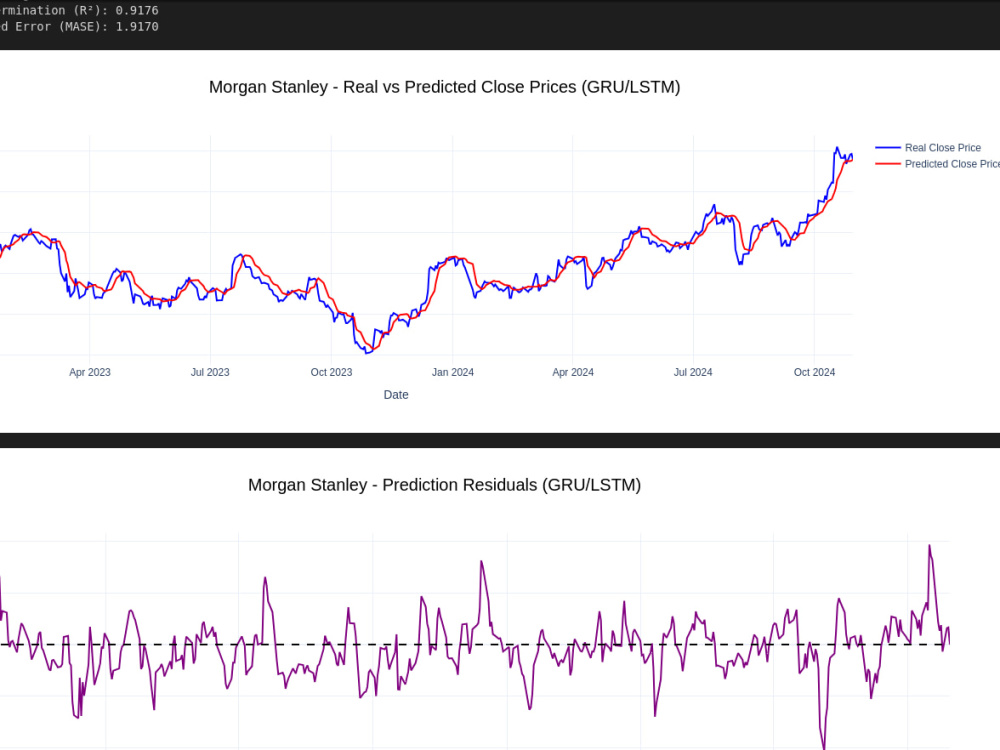Click the Apr 2024 axis label
1000x750 pixels.
(573, 372)
